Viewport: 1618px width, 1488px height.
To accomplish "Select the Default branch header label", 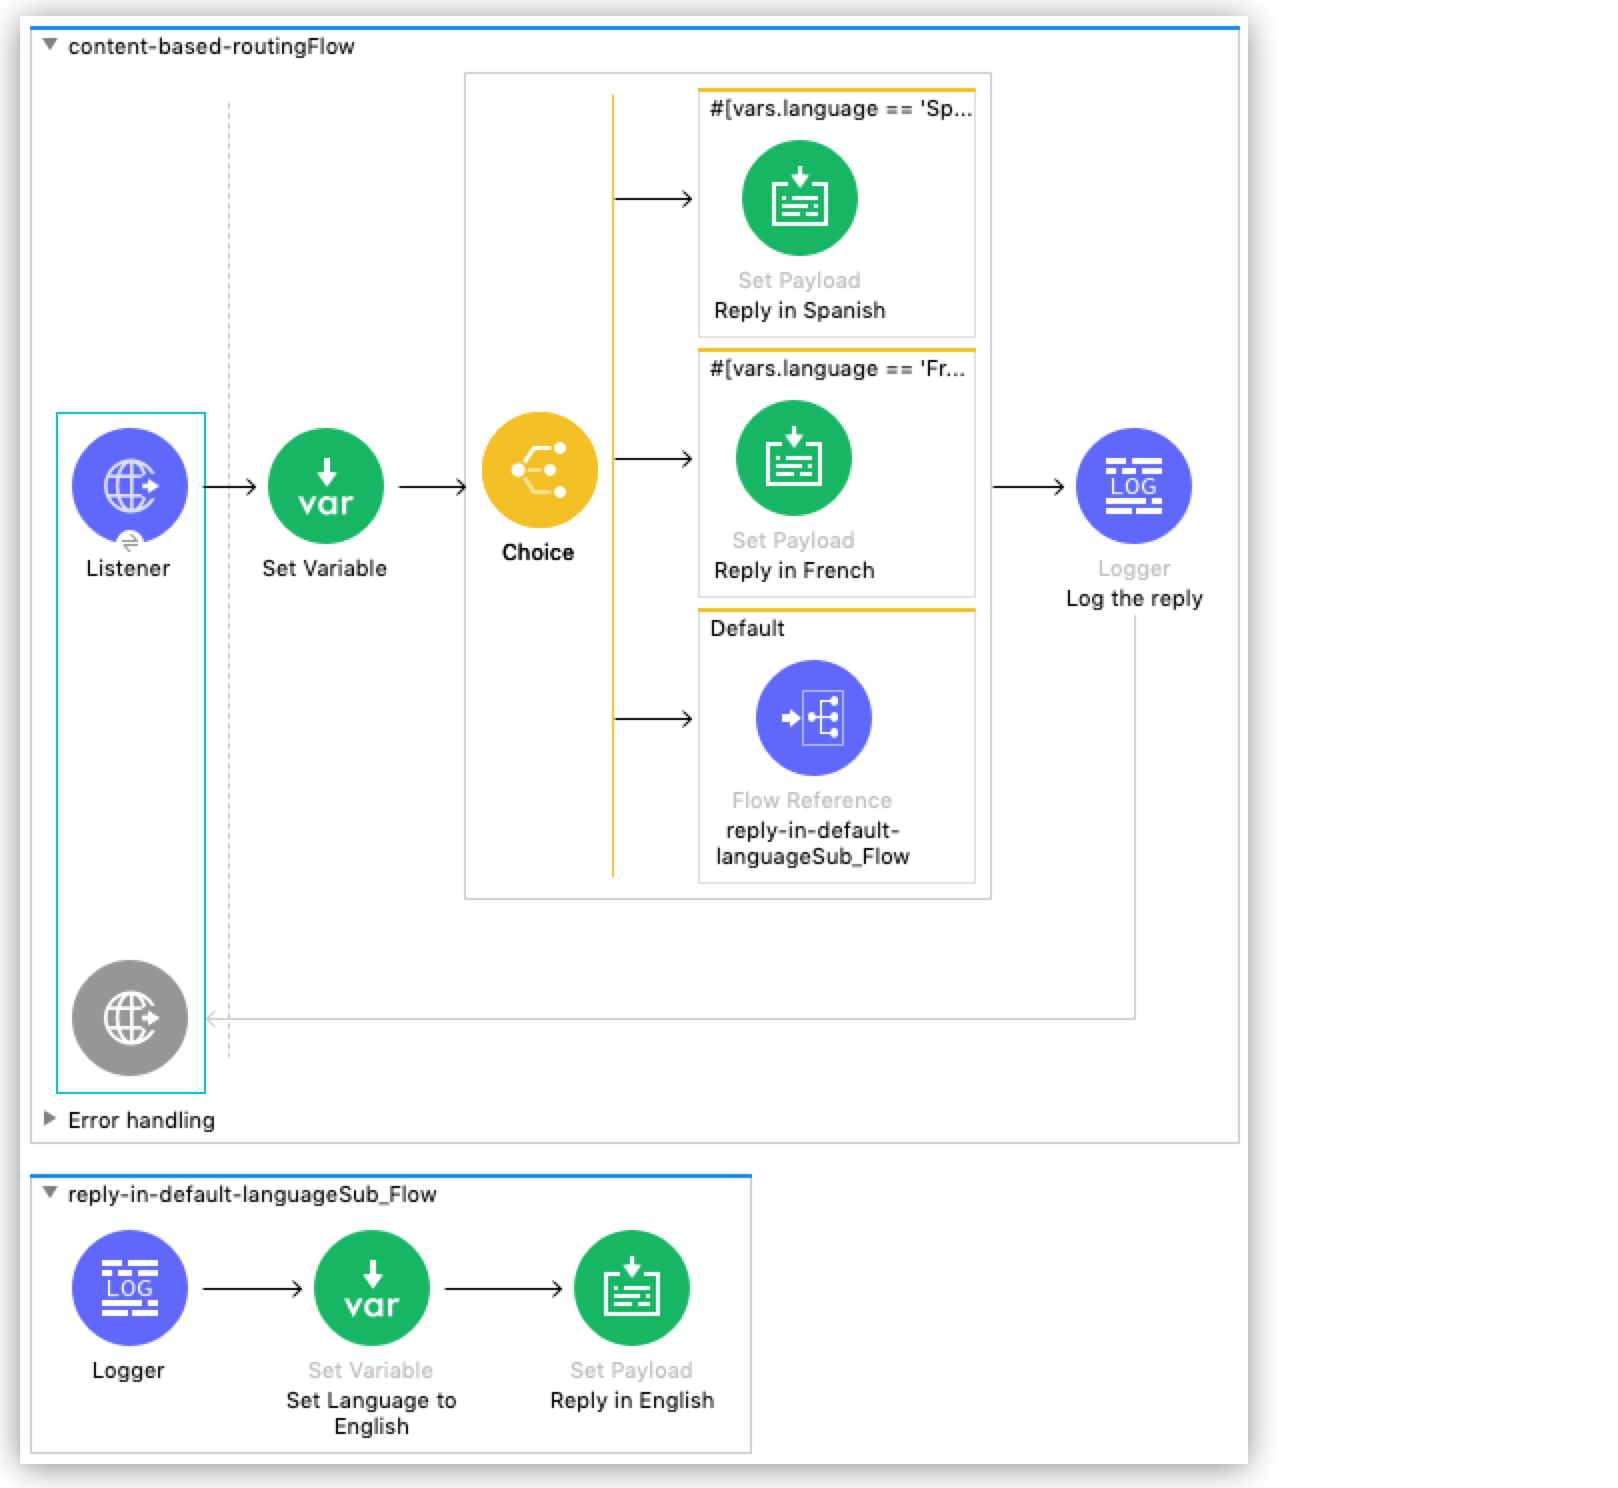I will pos(747,628).
